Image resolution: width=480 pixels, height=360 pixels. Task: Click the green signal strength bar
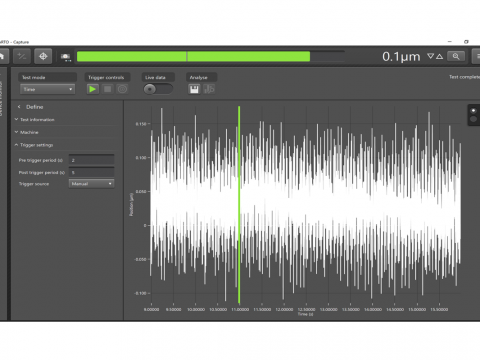[193, 56]
